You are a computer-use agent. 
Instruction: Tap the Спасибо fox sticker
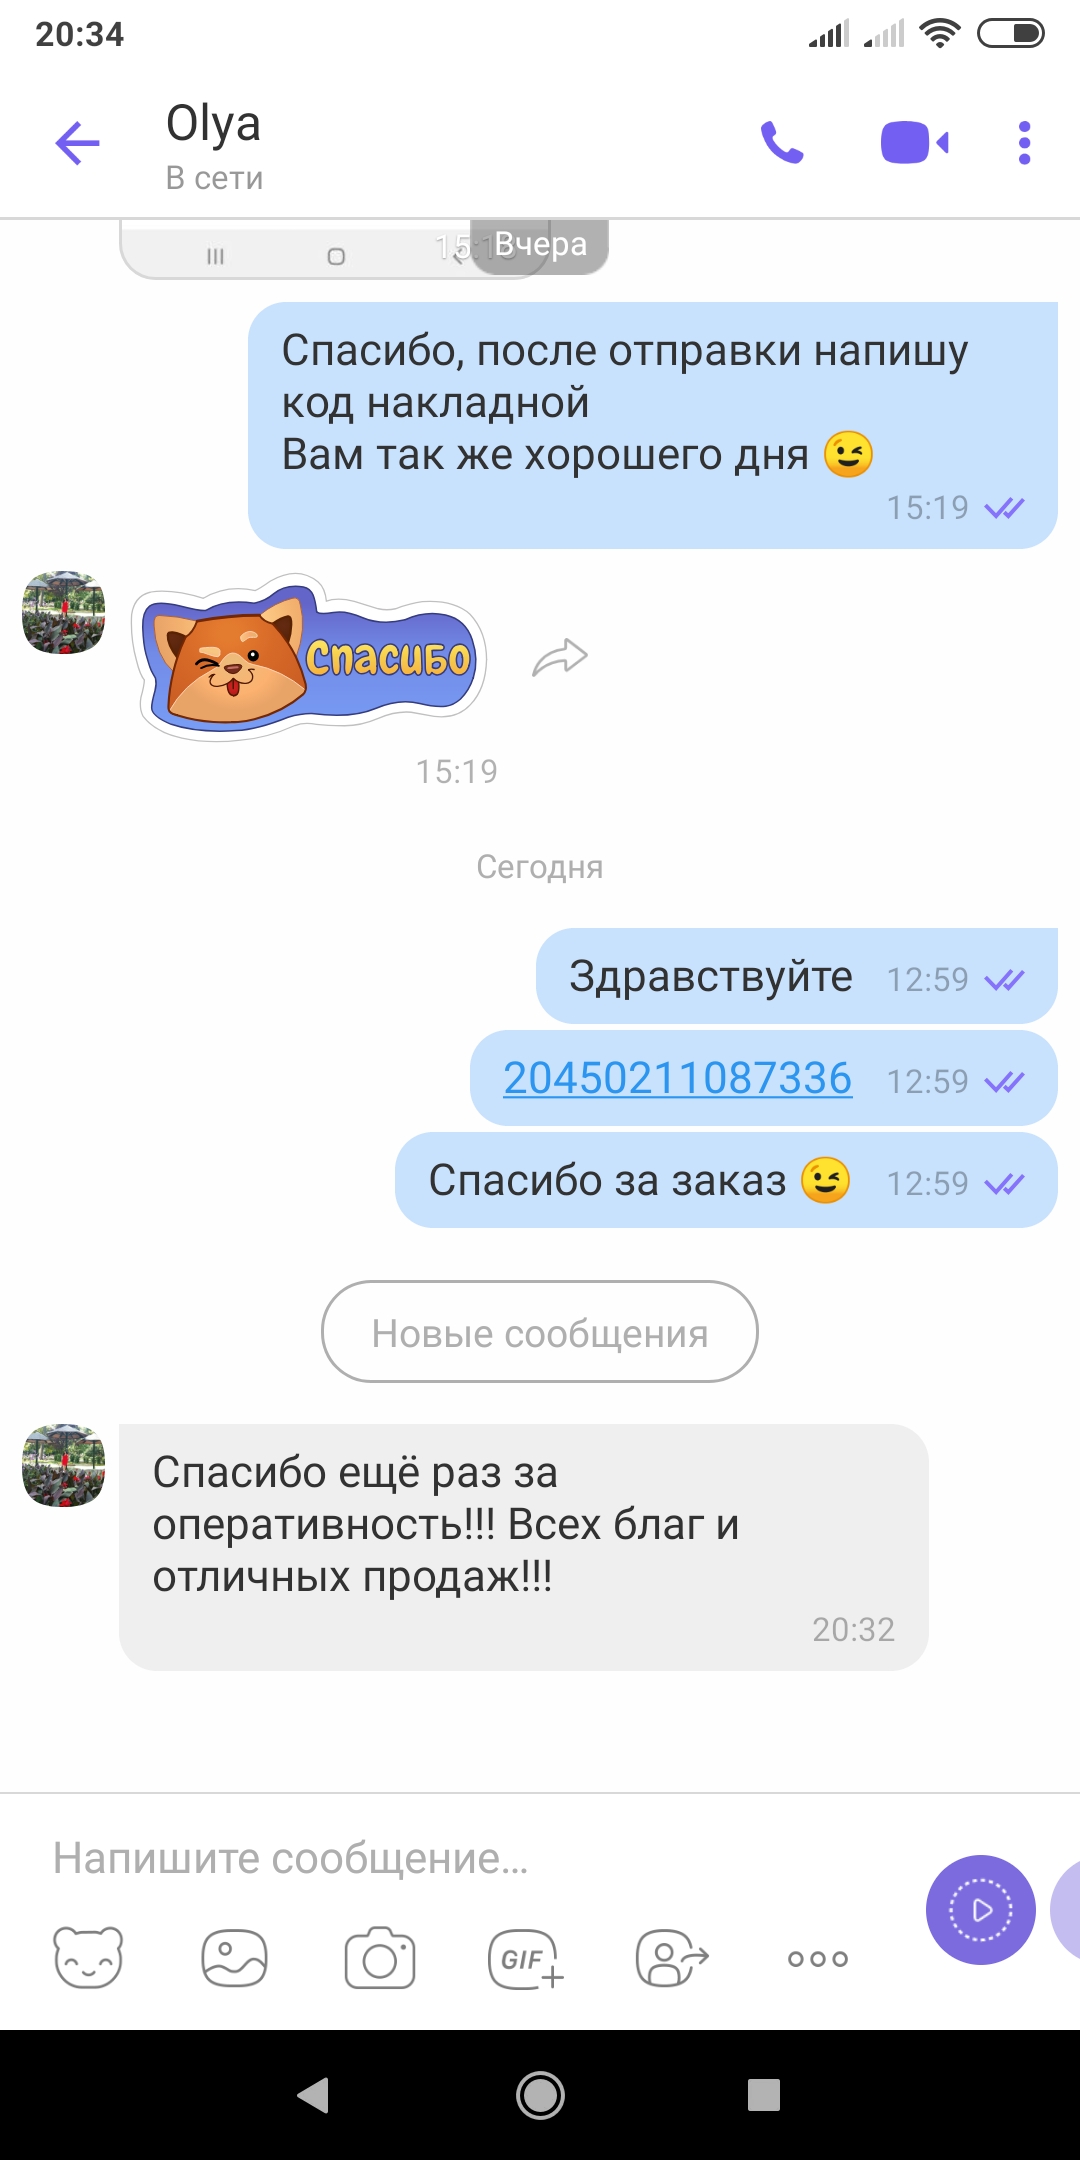point(309,657)
